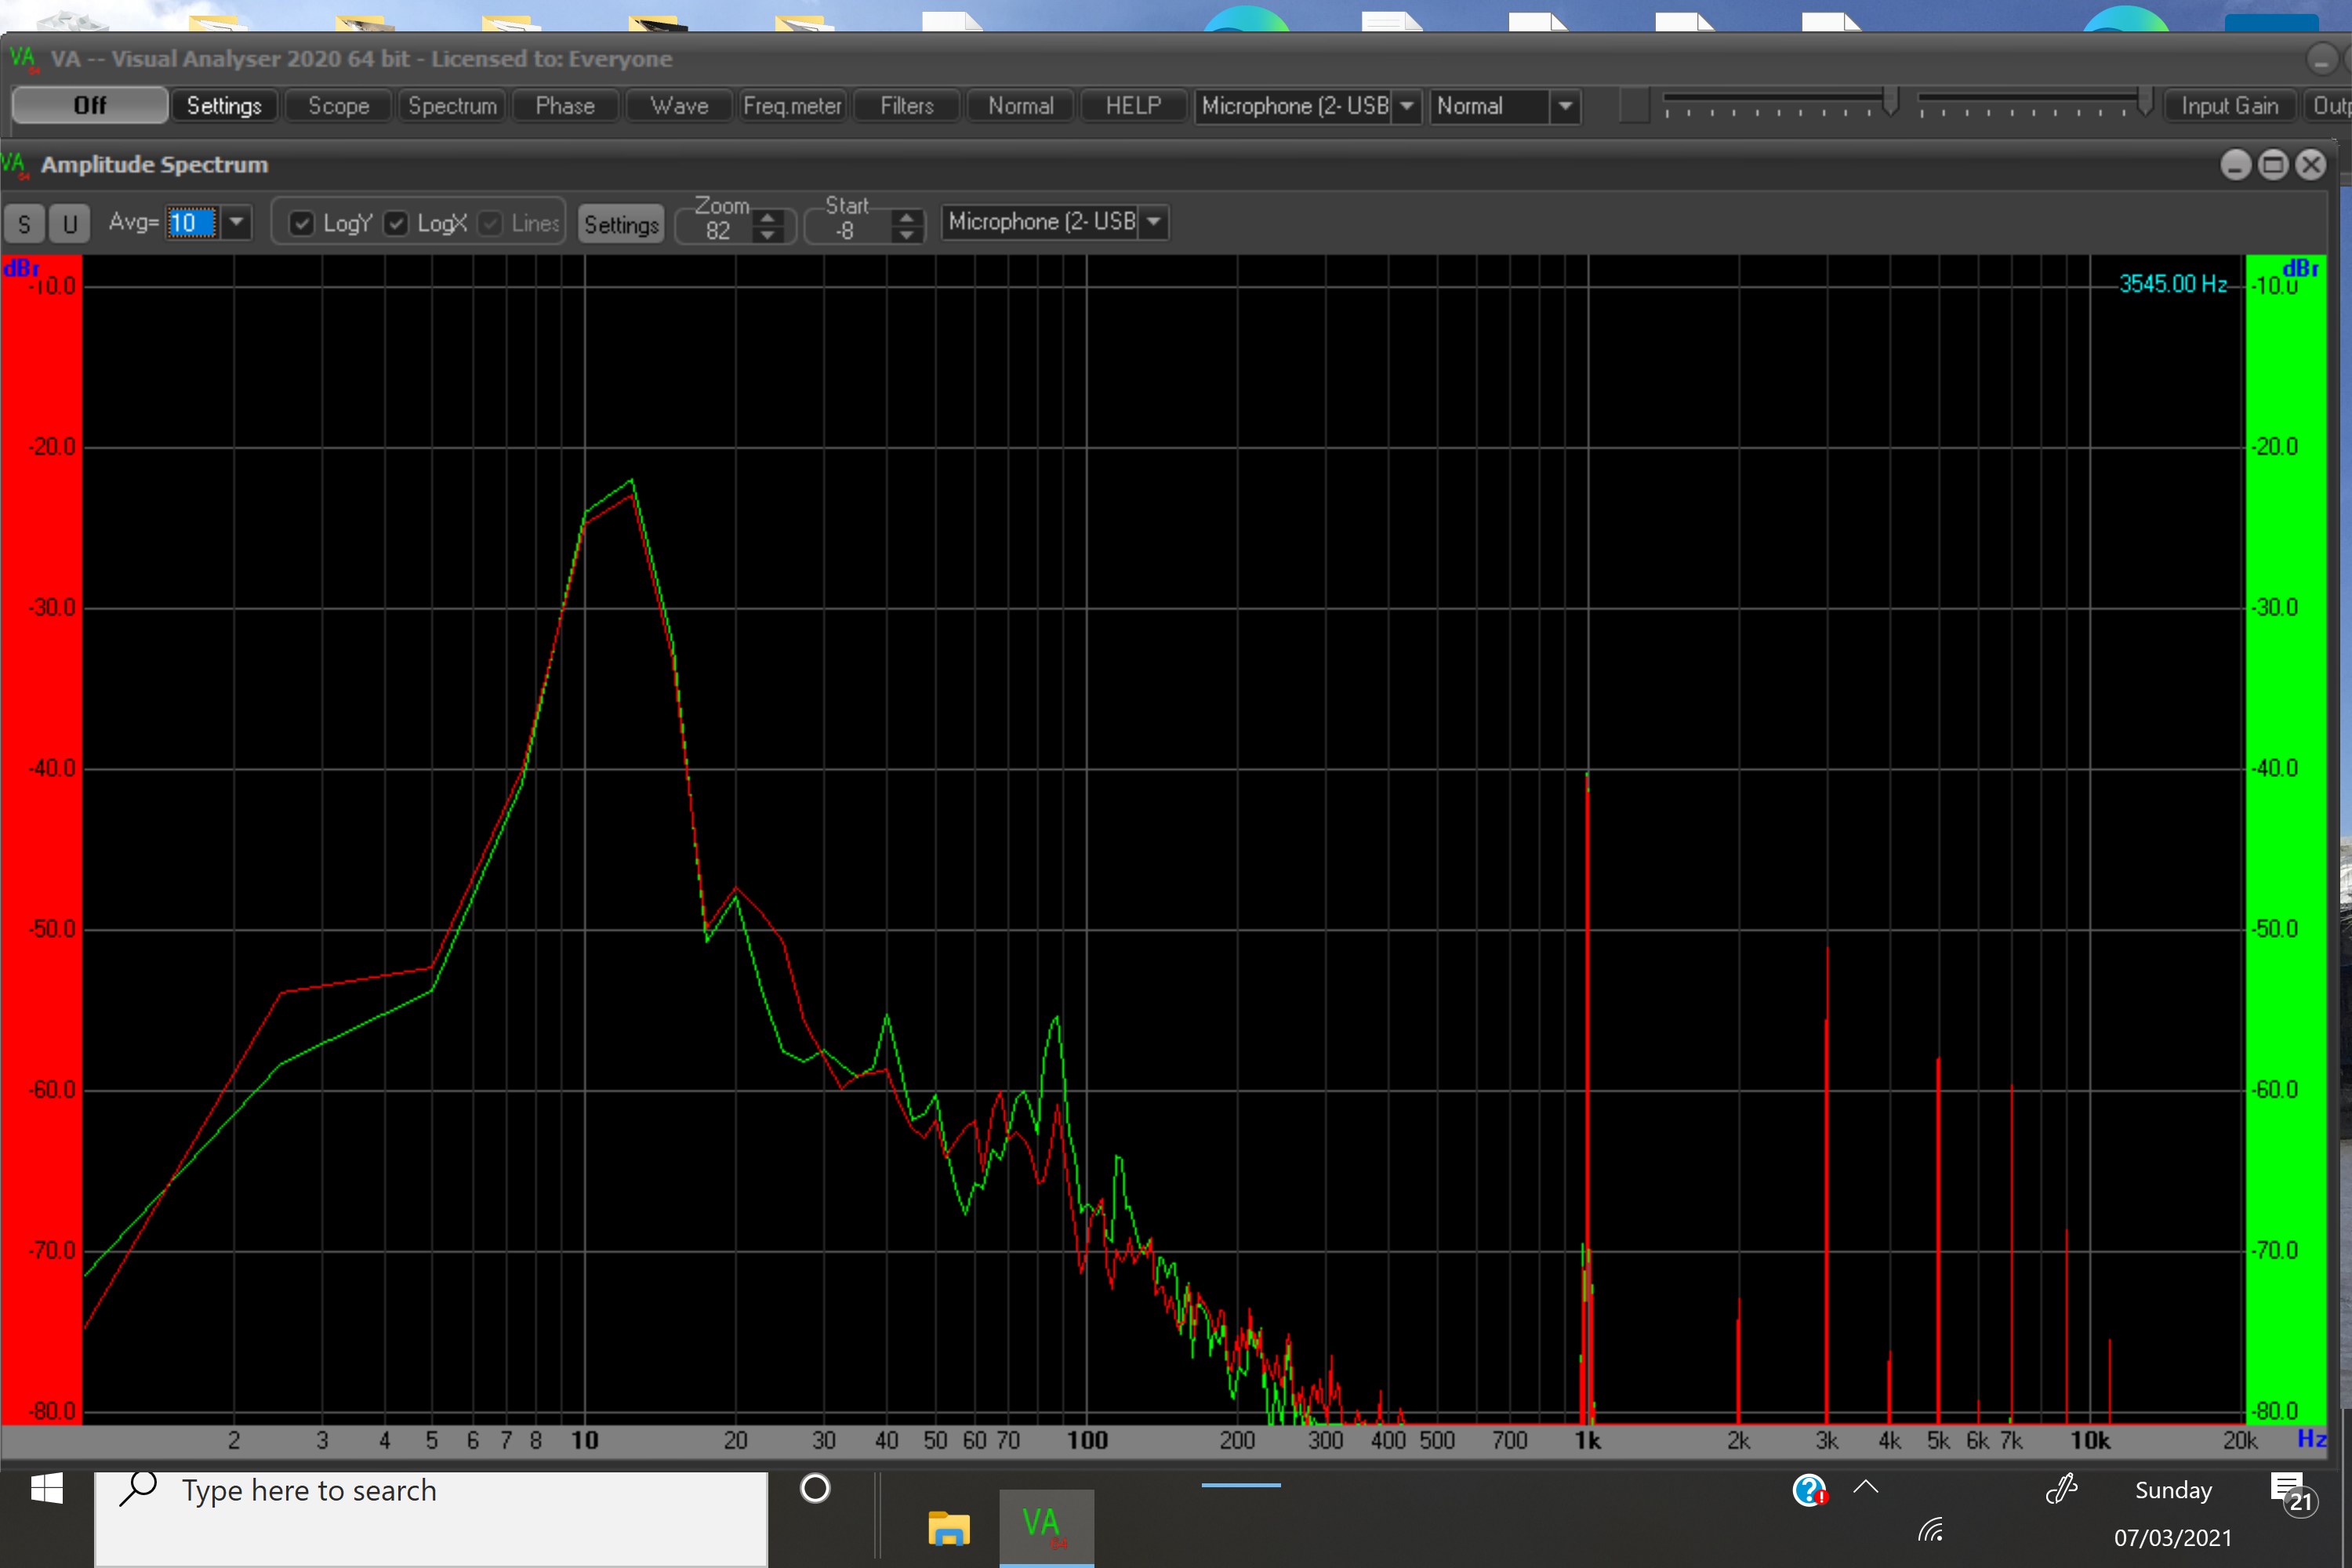Click the taskbar date 07/03/2021

[2172, 1538]
